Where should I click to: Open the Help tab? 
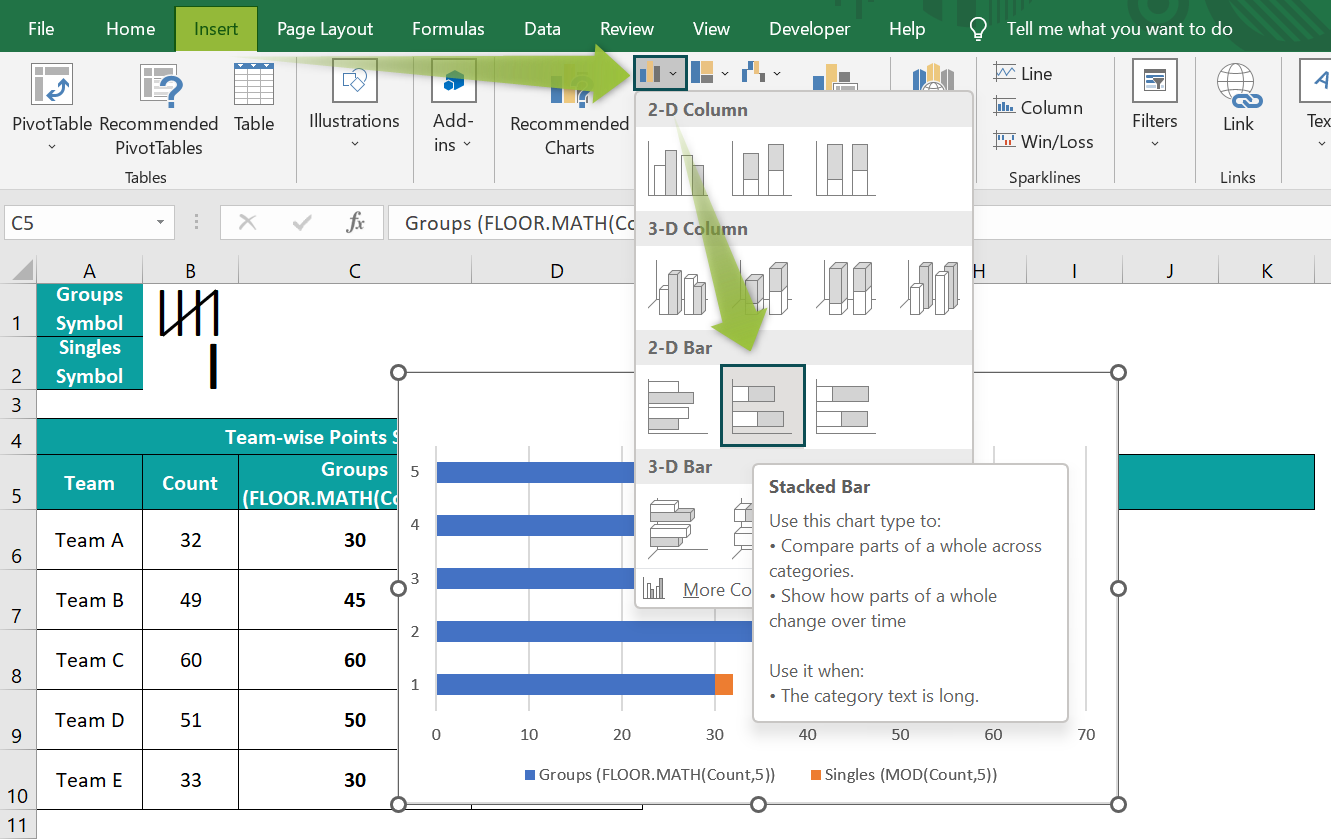(907, 29)
